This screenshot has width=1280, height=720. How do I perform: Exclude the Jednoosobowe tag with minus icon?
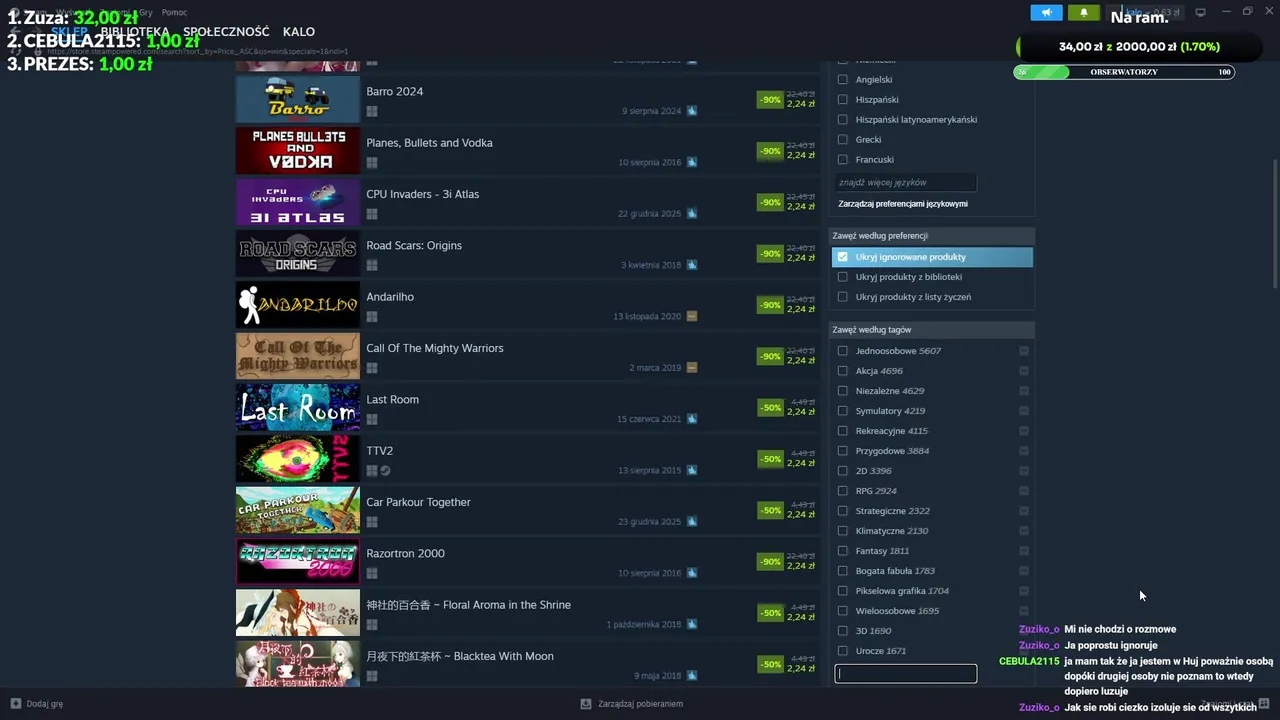(x=1024, y=351)
